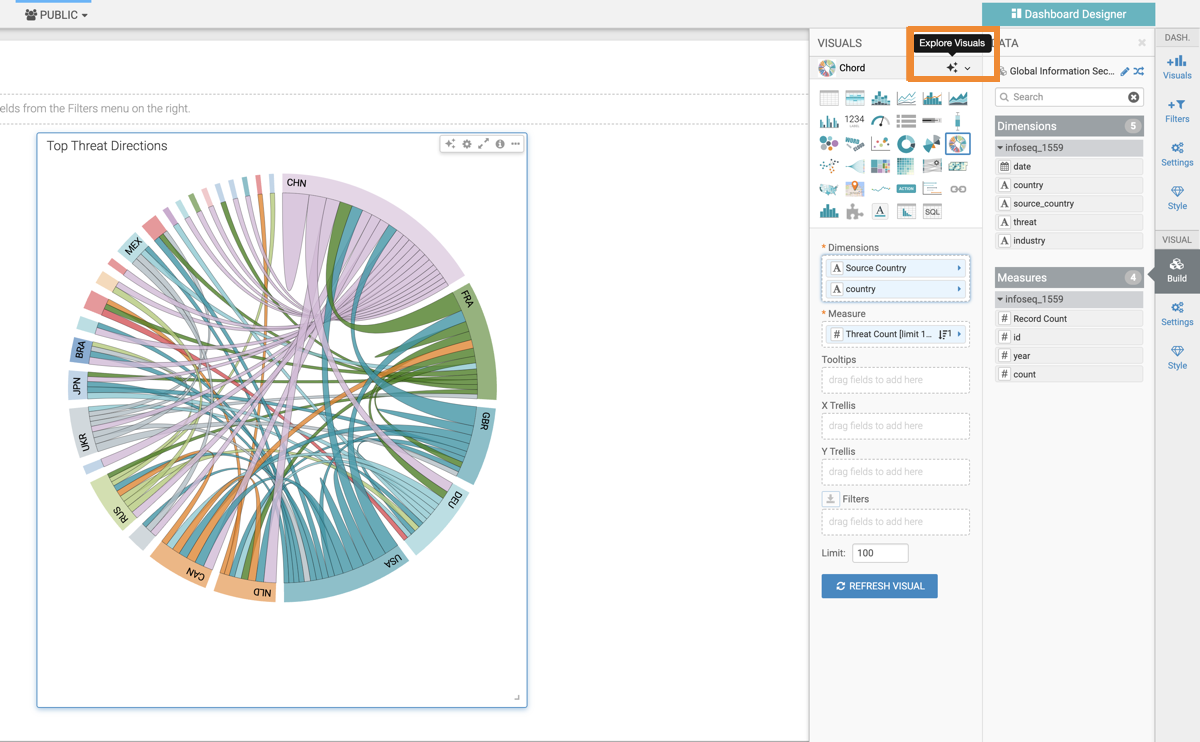Open the chart's gear settings icon
The height and width of the screenshot is (742, 1200).
coord(467,144)
